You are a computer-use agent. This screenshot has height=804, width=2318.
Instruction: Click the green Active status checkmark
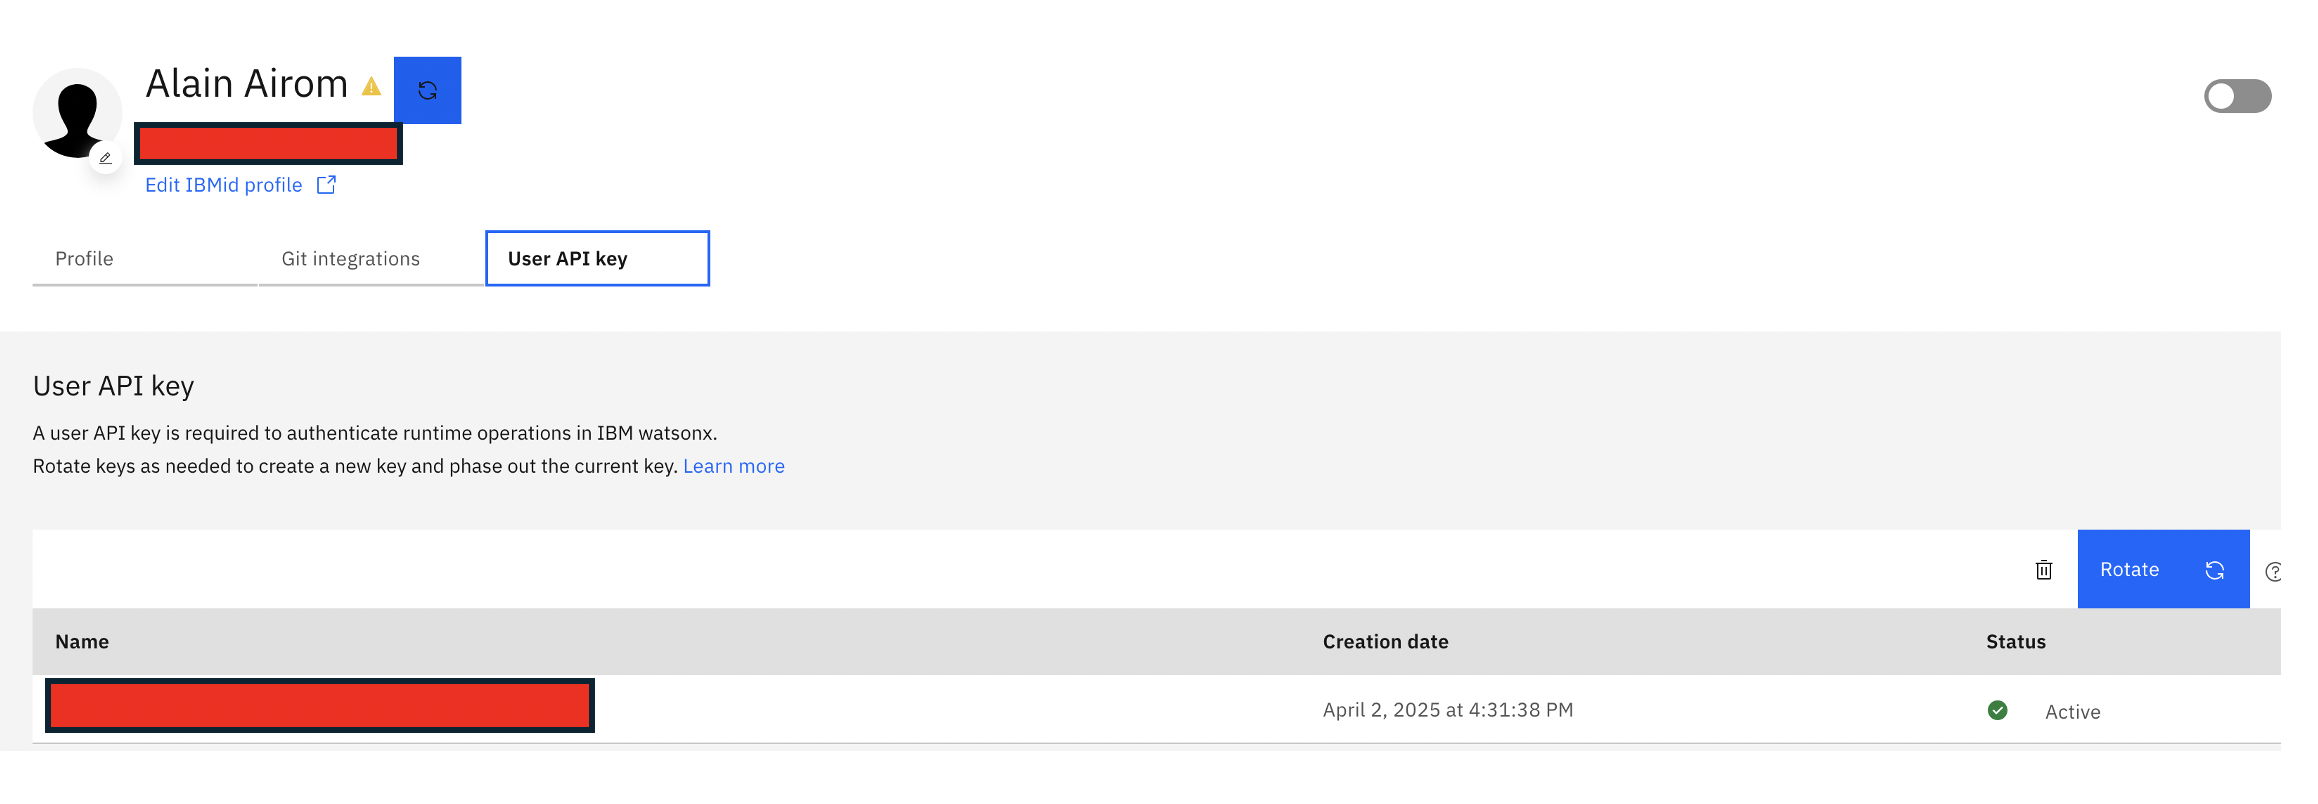coord(1998,710)
